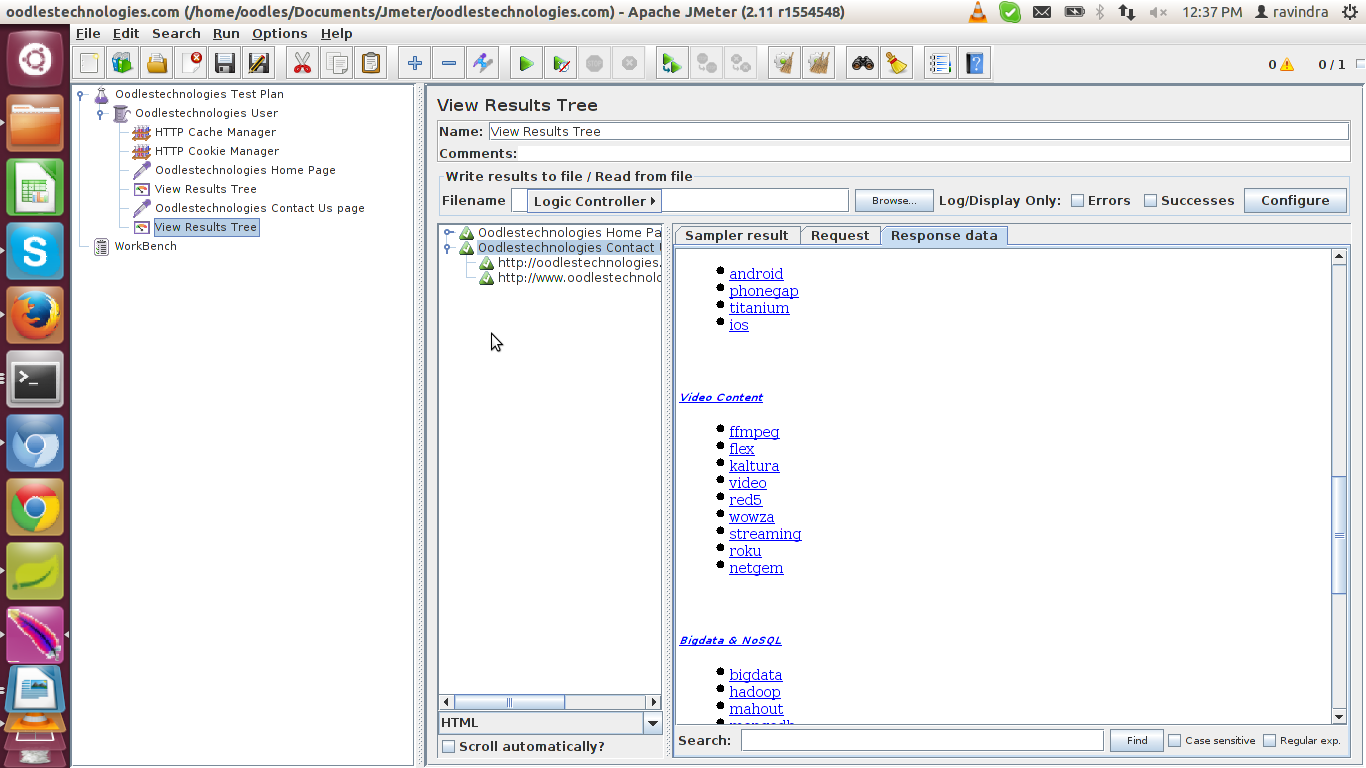
Task: Collapse all nodes with minus icon
Action: 449,64
